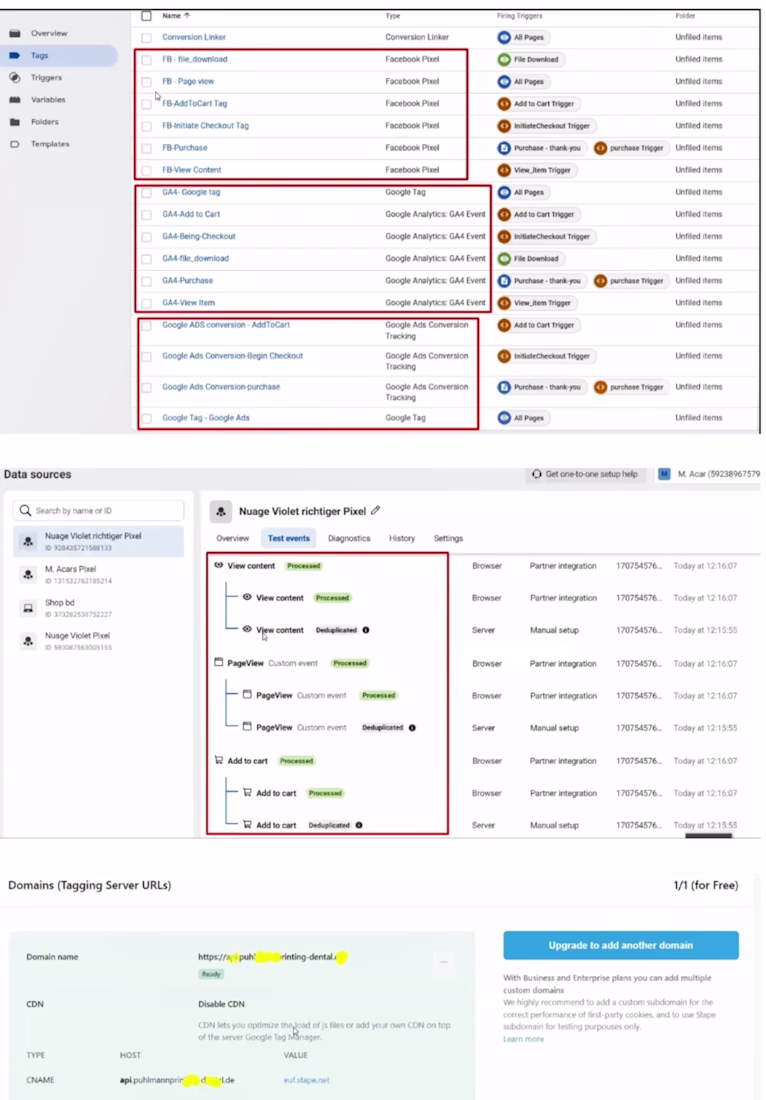Screen dimensions: 766x1100
Task: Select Nuage Violet richtiger Pixel in data sources list
Action: pos(98,541)
